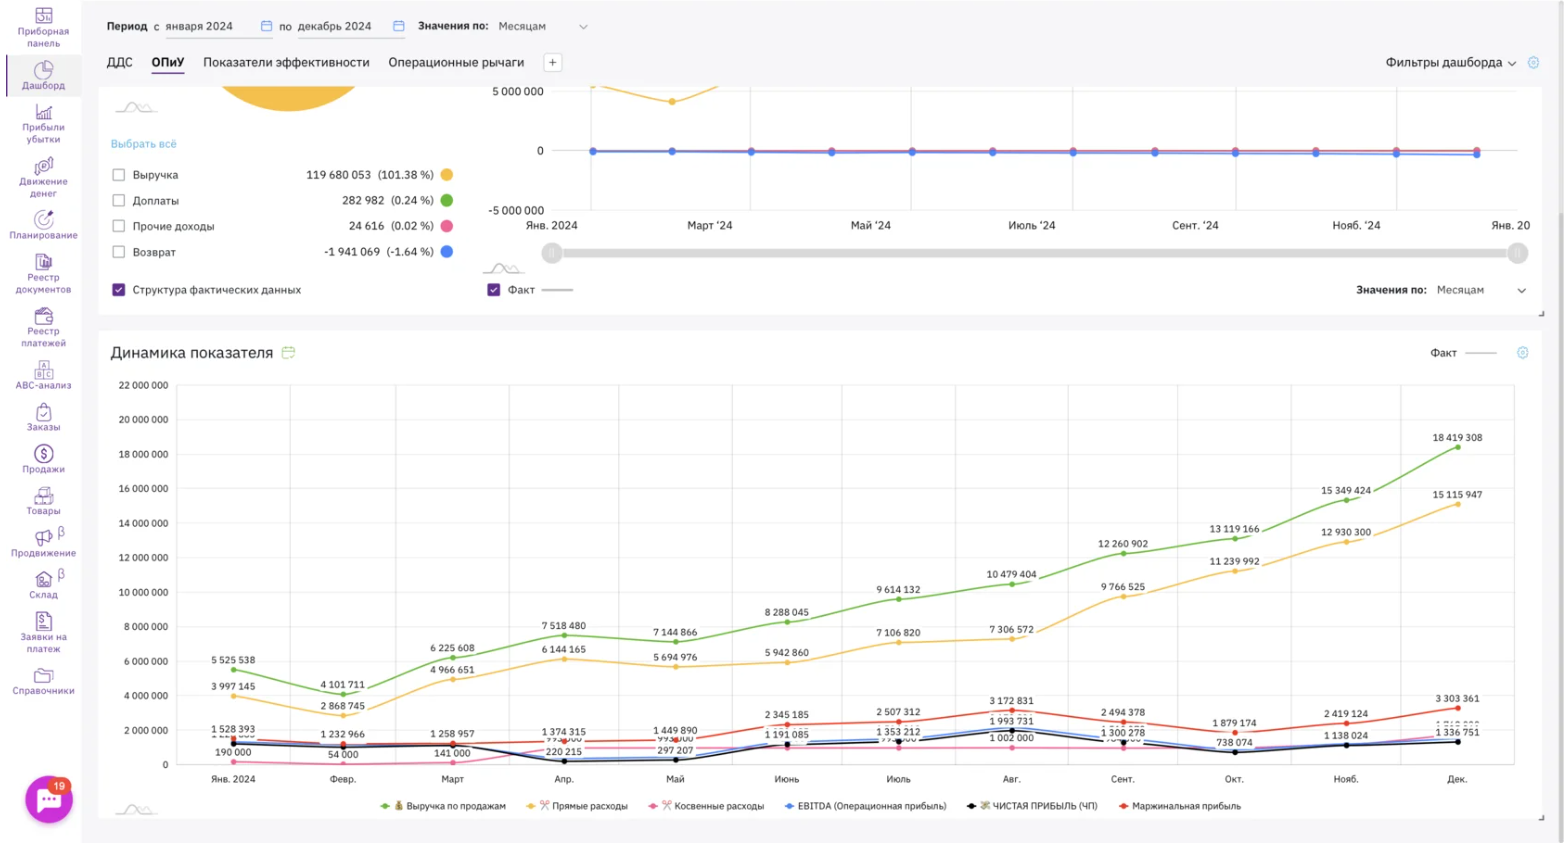This screenshot has width=1567, height=853.
Task: Click the left handle of chart range slider
Action: coord(552,254)
